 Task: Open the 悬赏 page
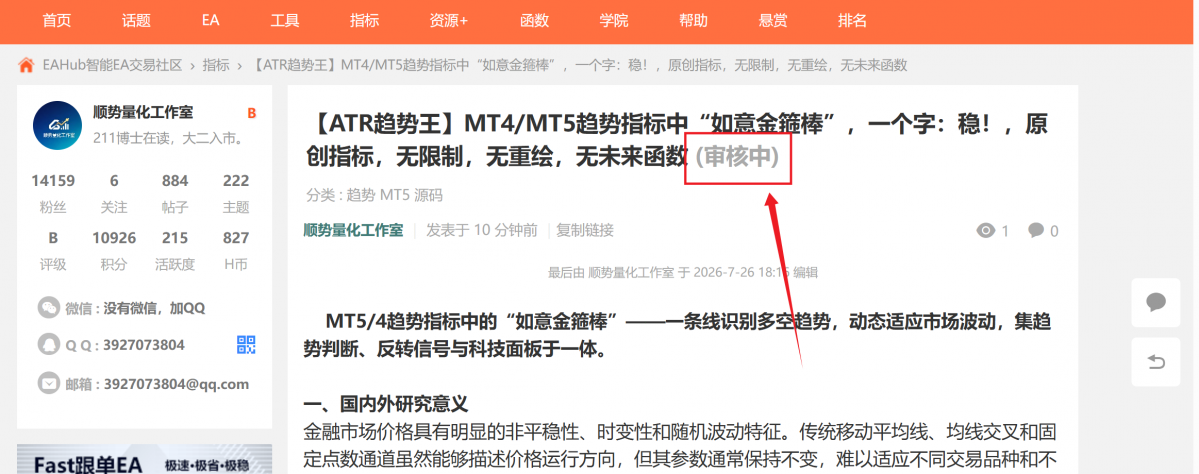773,21
